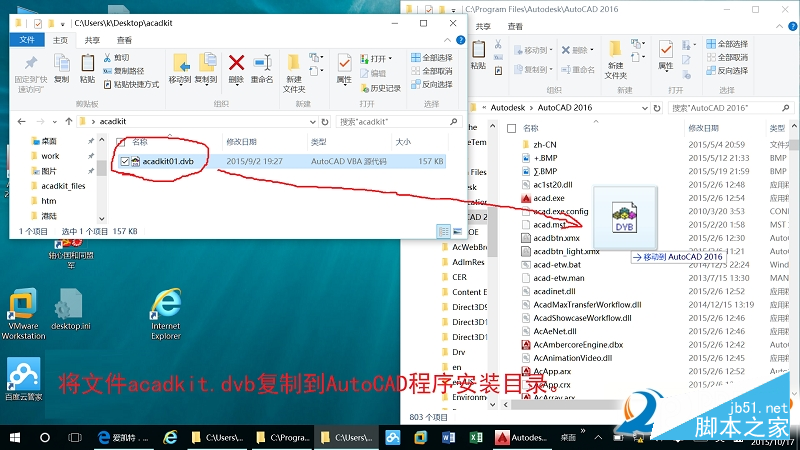Click Select all (全部选择) in acadkit ribbon
Screen dimensions: 800x450
(432, 58)
